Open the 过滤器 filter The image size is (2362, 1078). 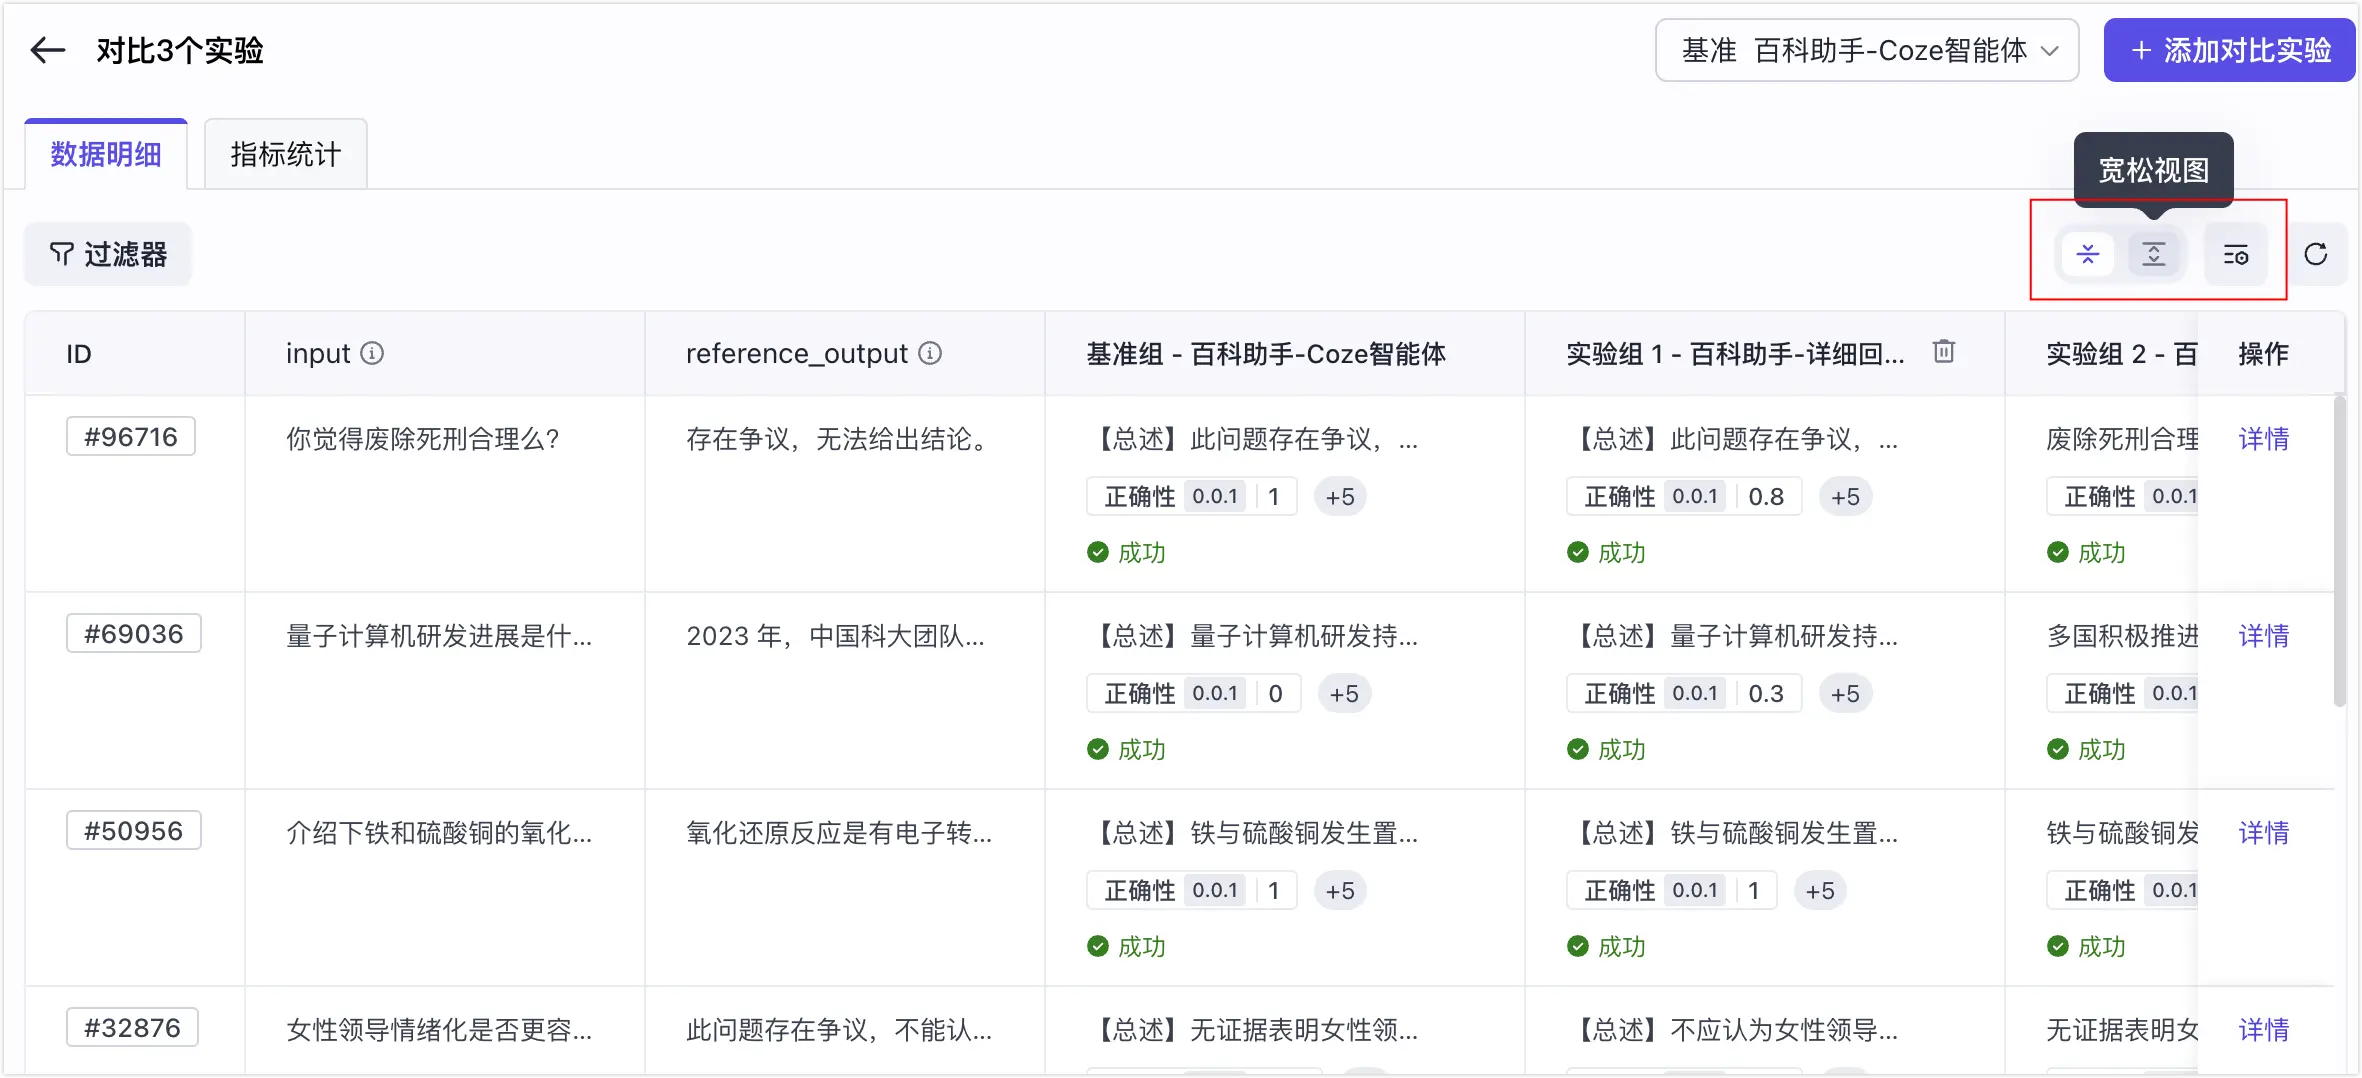point(108,254)
